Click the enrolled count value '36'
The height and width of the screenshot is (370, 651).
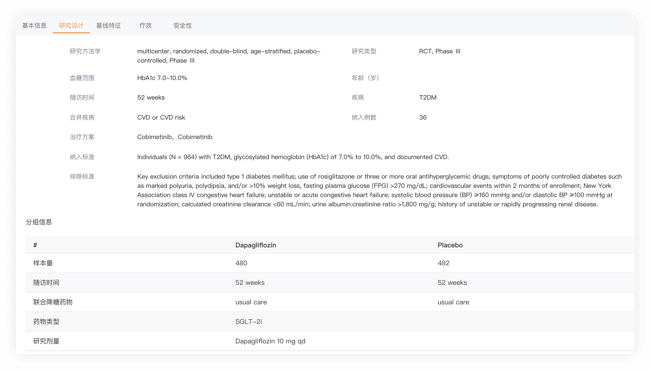click(423, 117)
